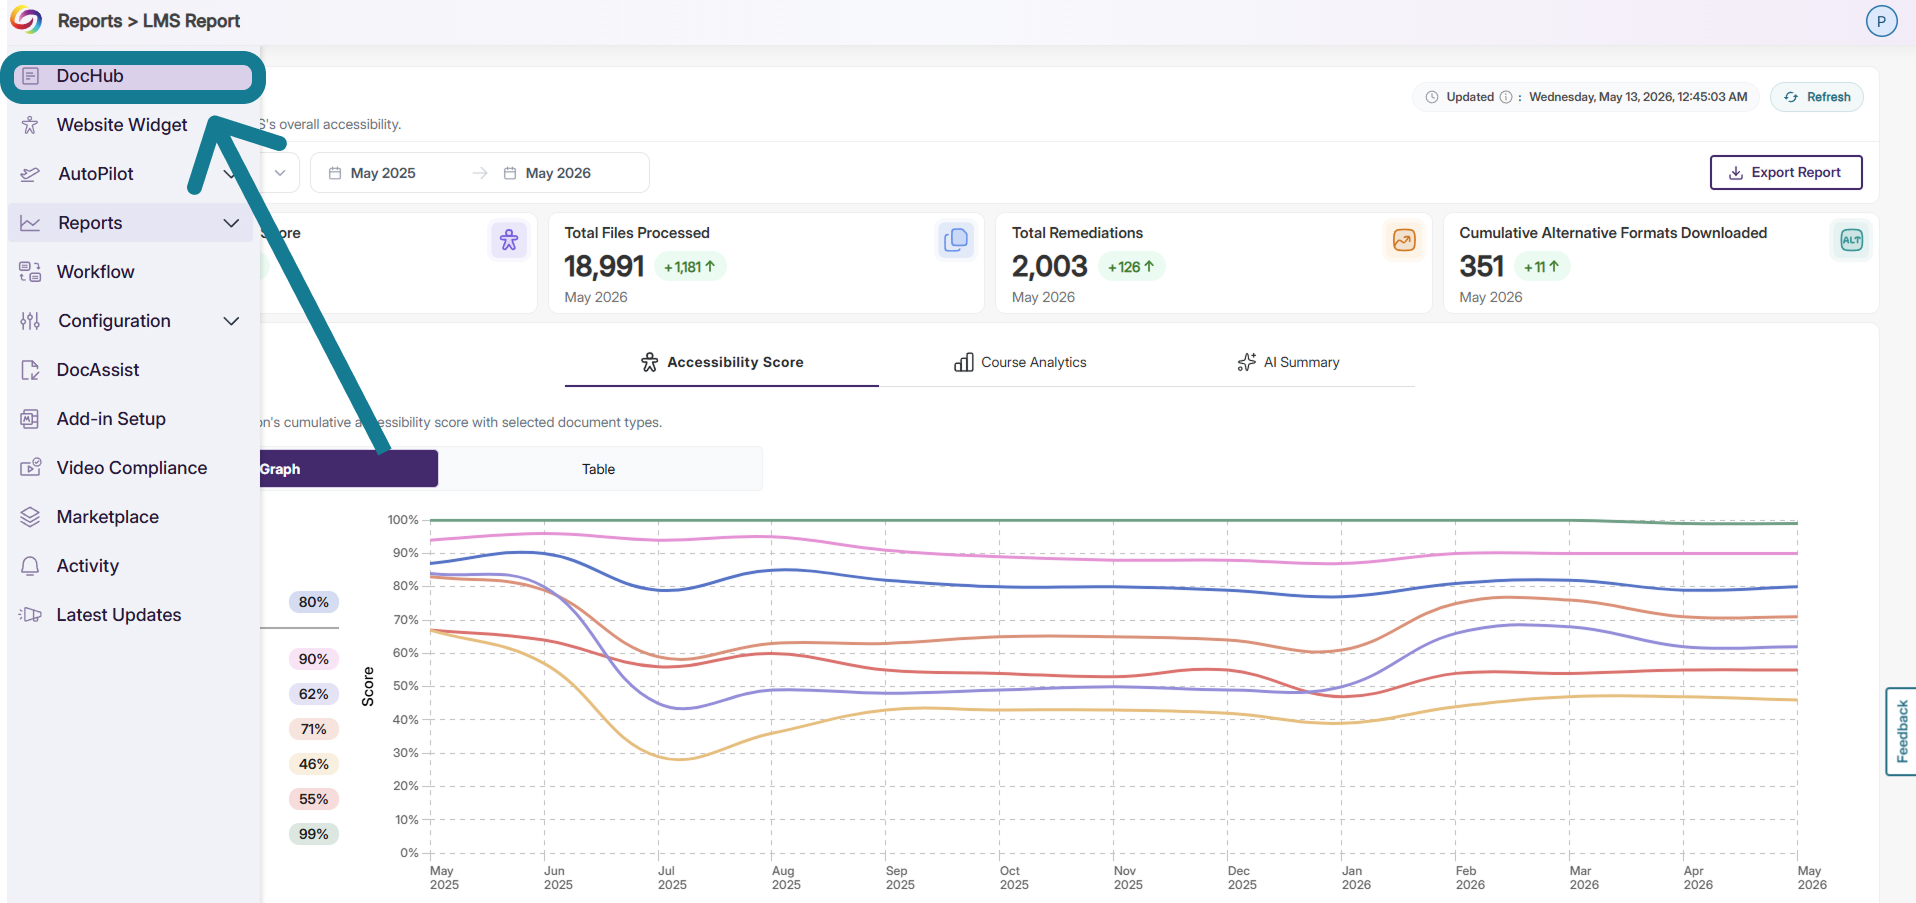The image size is (1916, 903).
Task: Switch chart view to Table
Action: (x=599, y=469)
